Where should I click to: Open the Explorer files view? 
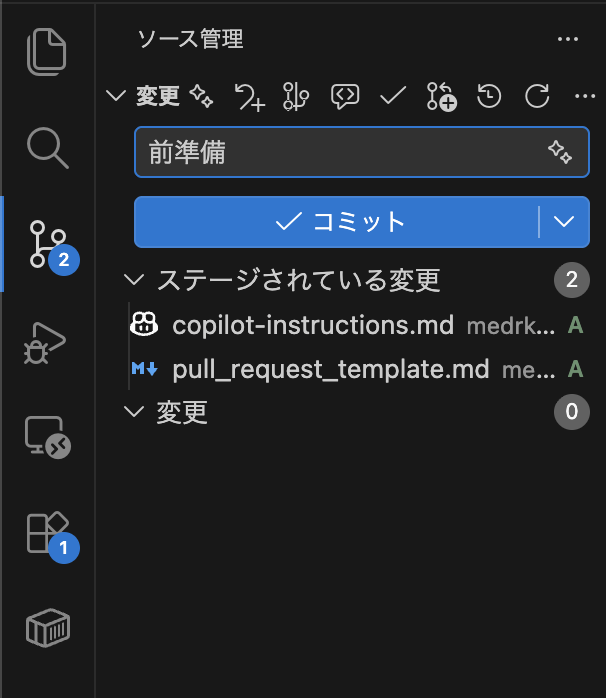(47, 52)
